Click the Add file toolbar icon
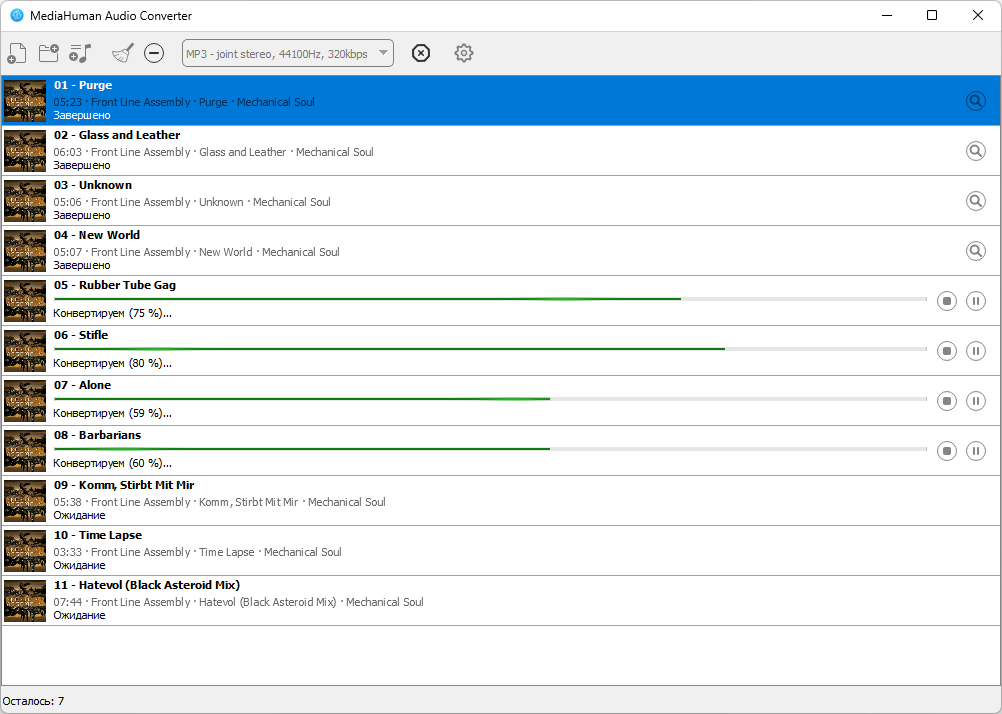Image resolution: width=1002 pixels, height=714 pixels. point(17,53)
